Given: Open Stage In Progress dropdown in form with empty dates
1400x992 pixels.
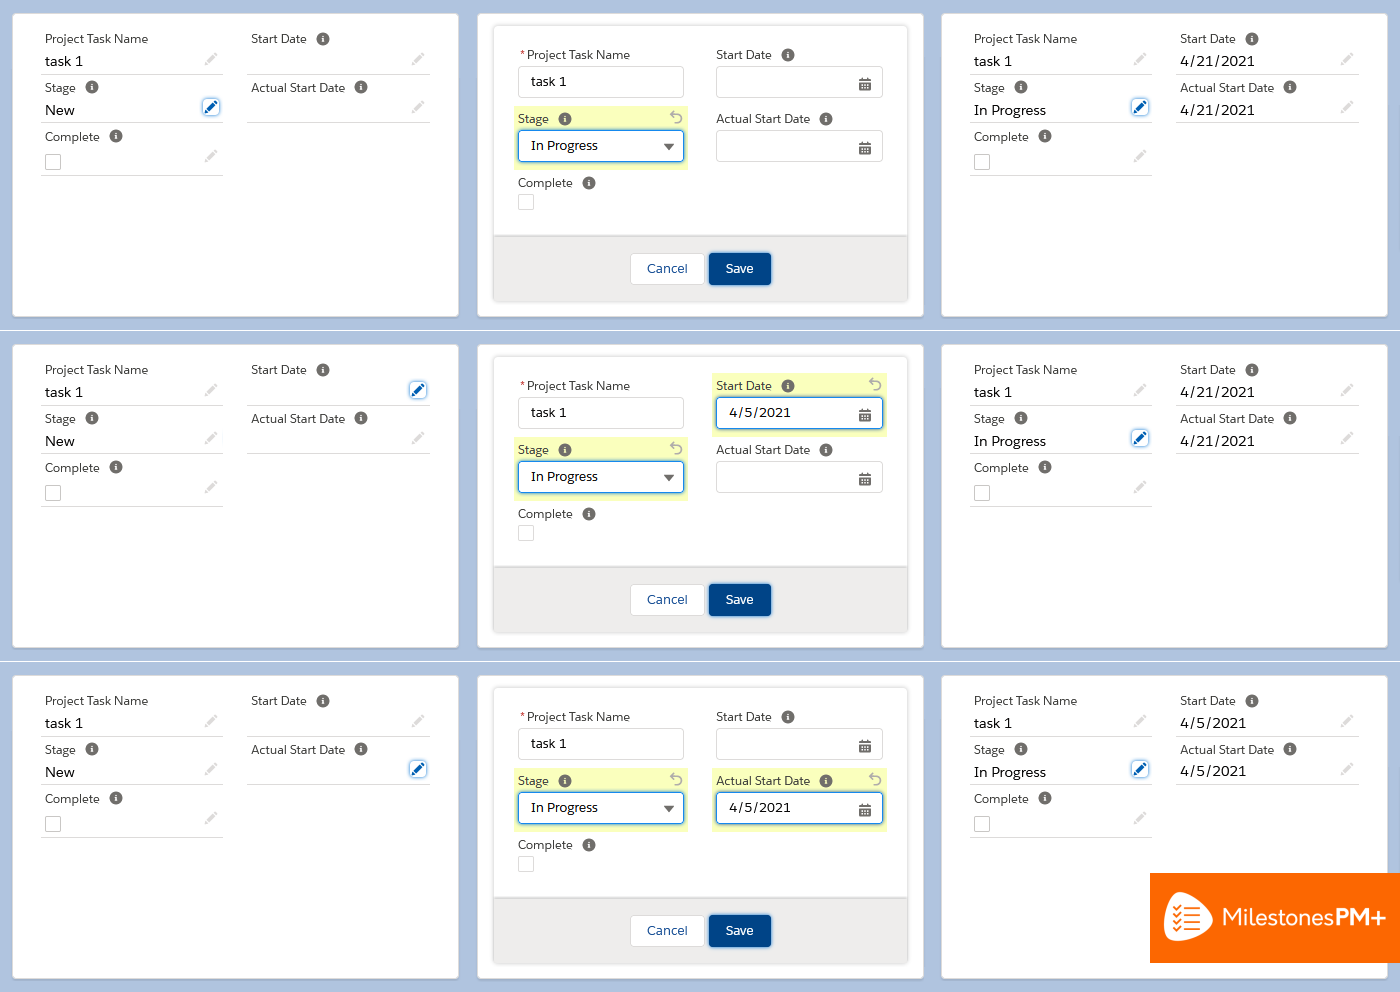Looking at the screenshot, I should click(x=601, y=146).
